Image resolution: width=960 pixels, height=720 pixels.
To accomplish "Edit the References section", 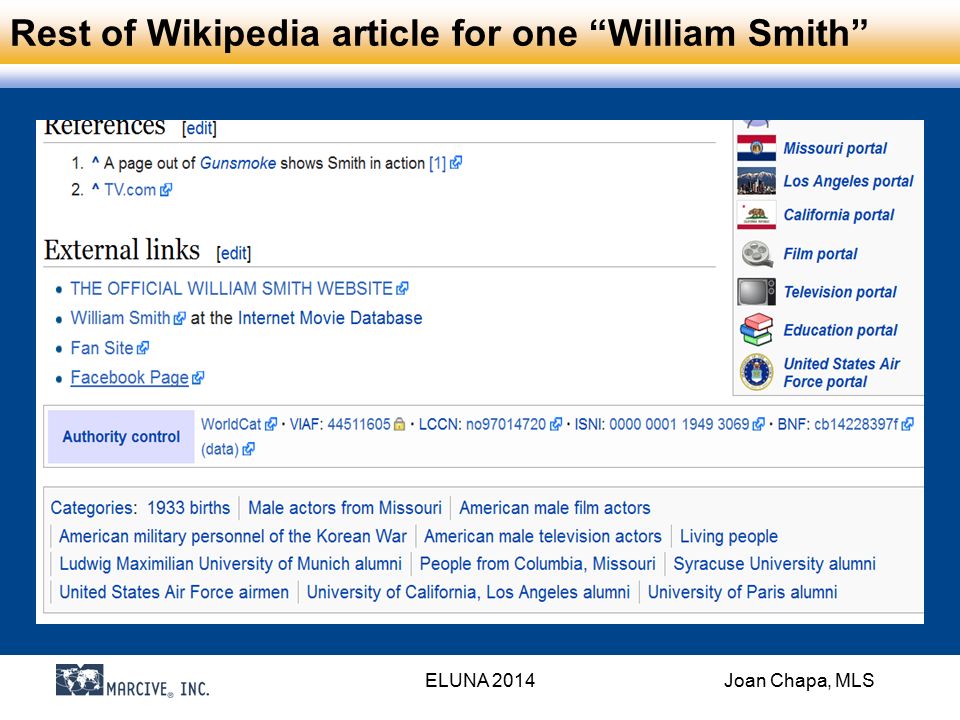I will [199, 128].
